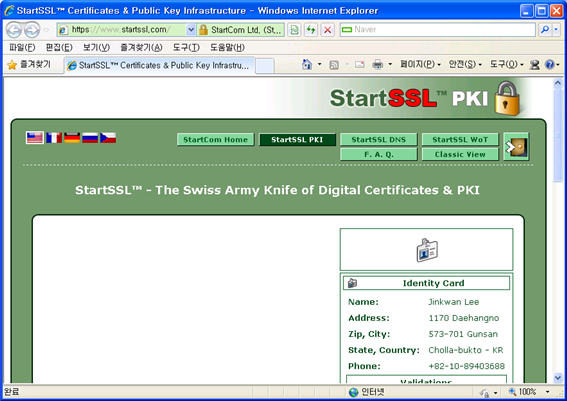The width and height of the screenshot is (567, 401).
Task: Click the StartSSL PKI navigation button
Action: click(297, 140)
